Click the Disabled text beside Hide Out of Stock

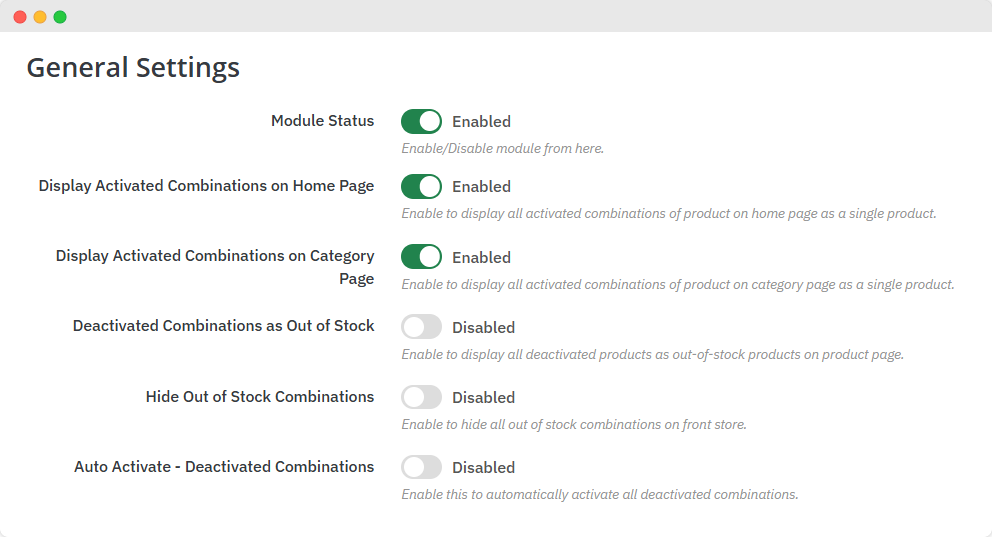click(483, 398)
